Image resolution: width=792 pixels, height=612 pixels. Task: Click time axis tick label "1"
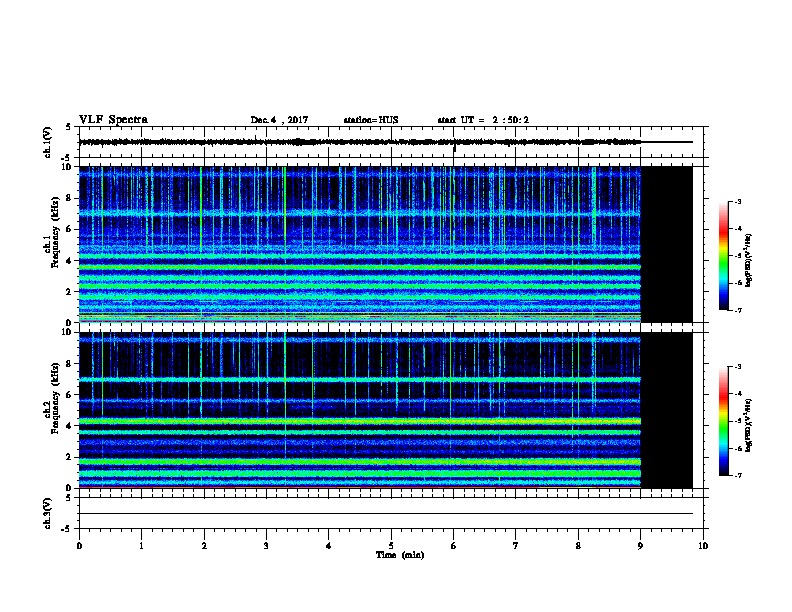141,546
